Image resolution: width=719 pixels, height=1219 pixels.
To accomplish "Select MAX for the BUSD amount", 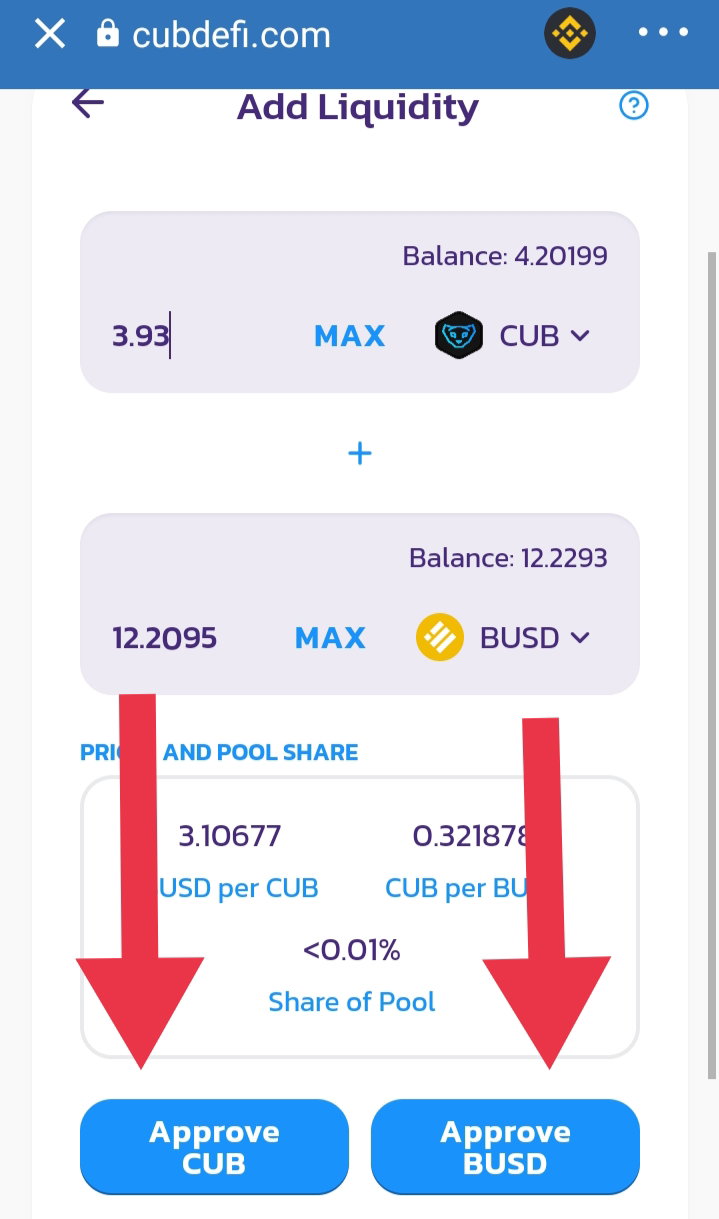I will pos(330,638).
